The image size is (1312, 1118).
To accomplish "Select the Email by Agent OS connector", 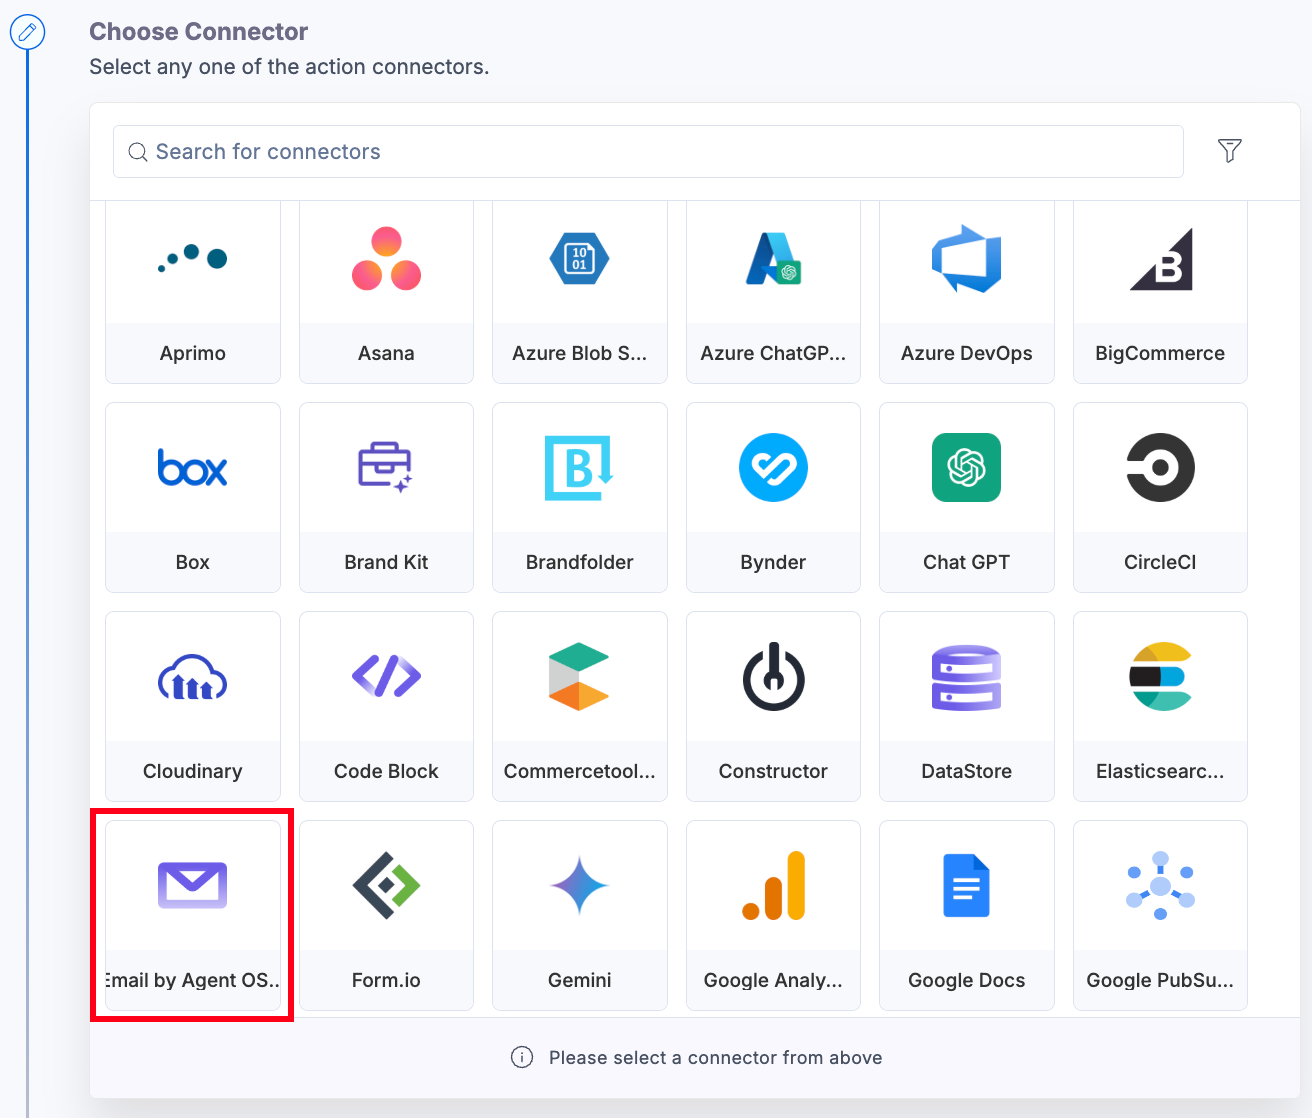I will [192, 915].
